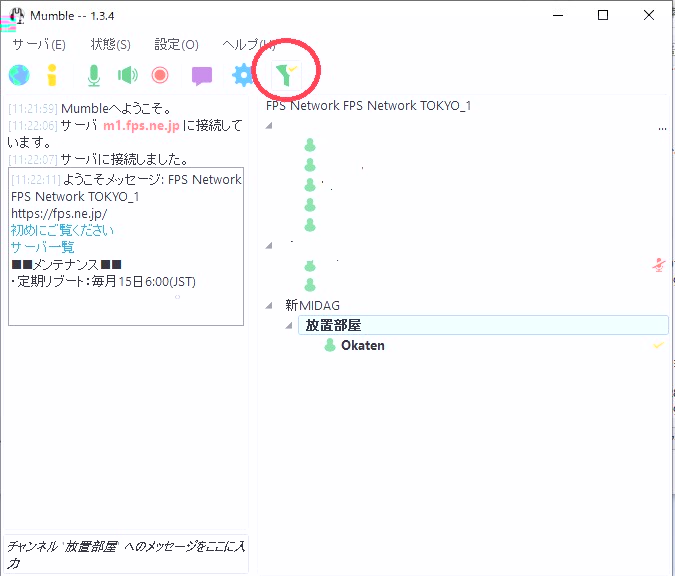Toggle the channel filter funnel icon
Screen dimensions: 675x576
[x=286, y=75]
